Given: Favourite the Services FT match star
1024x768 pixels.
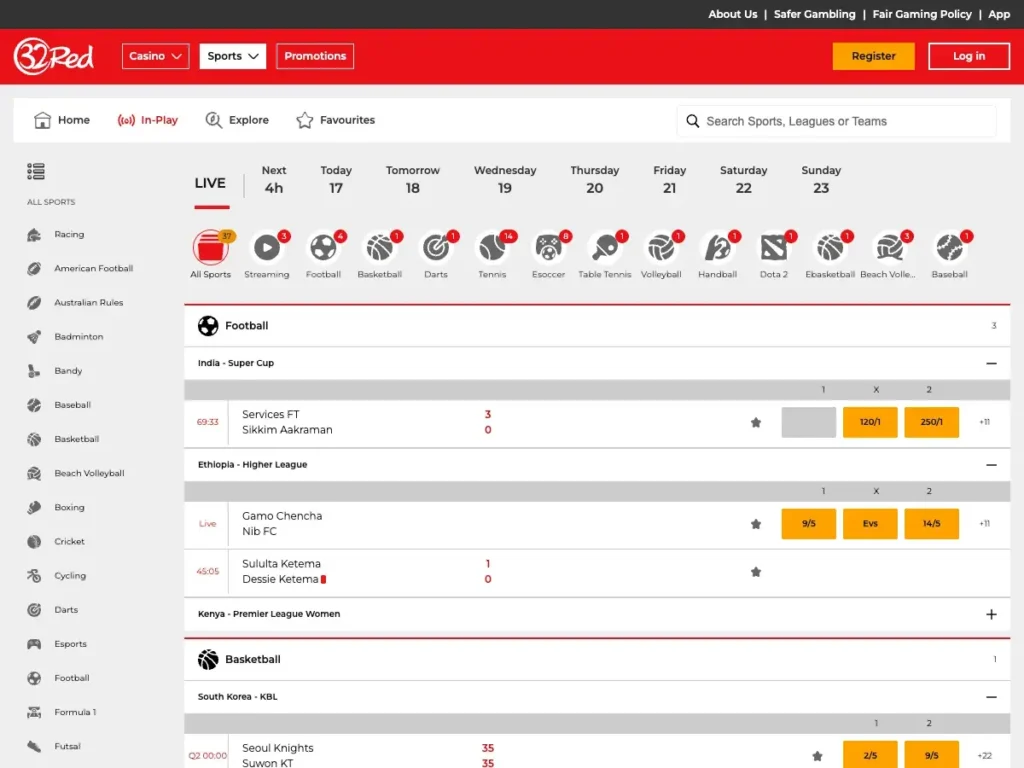Looking at the screenshot, I should click(756, 423).
